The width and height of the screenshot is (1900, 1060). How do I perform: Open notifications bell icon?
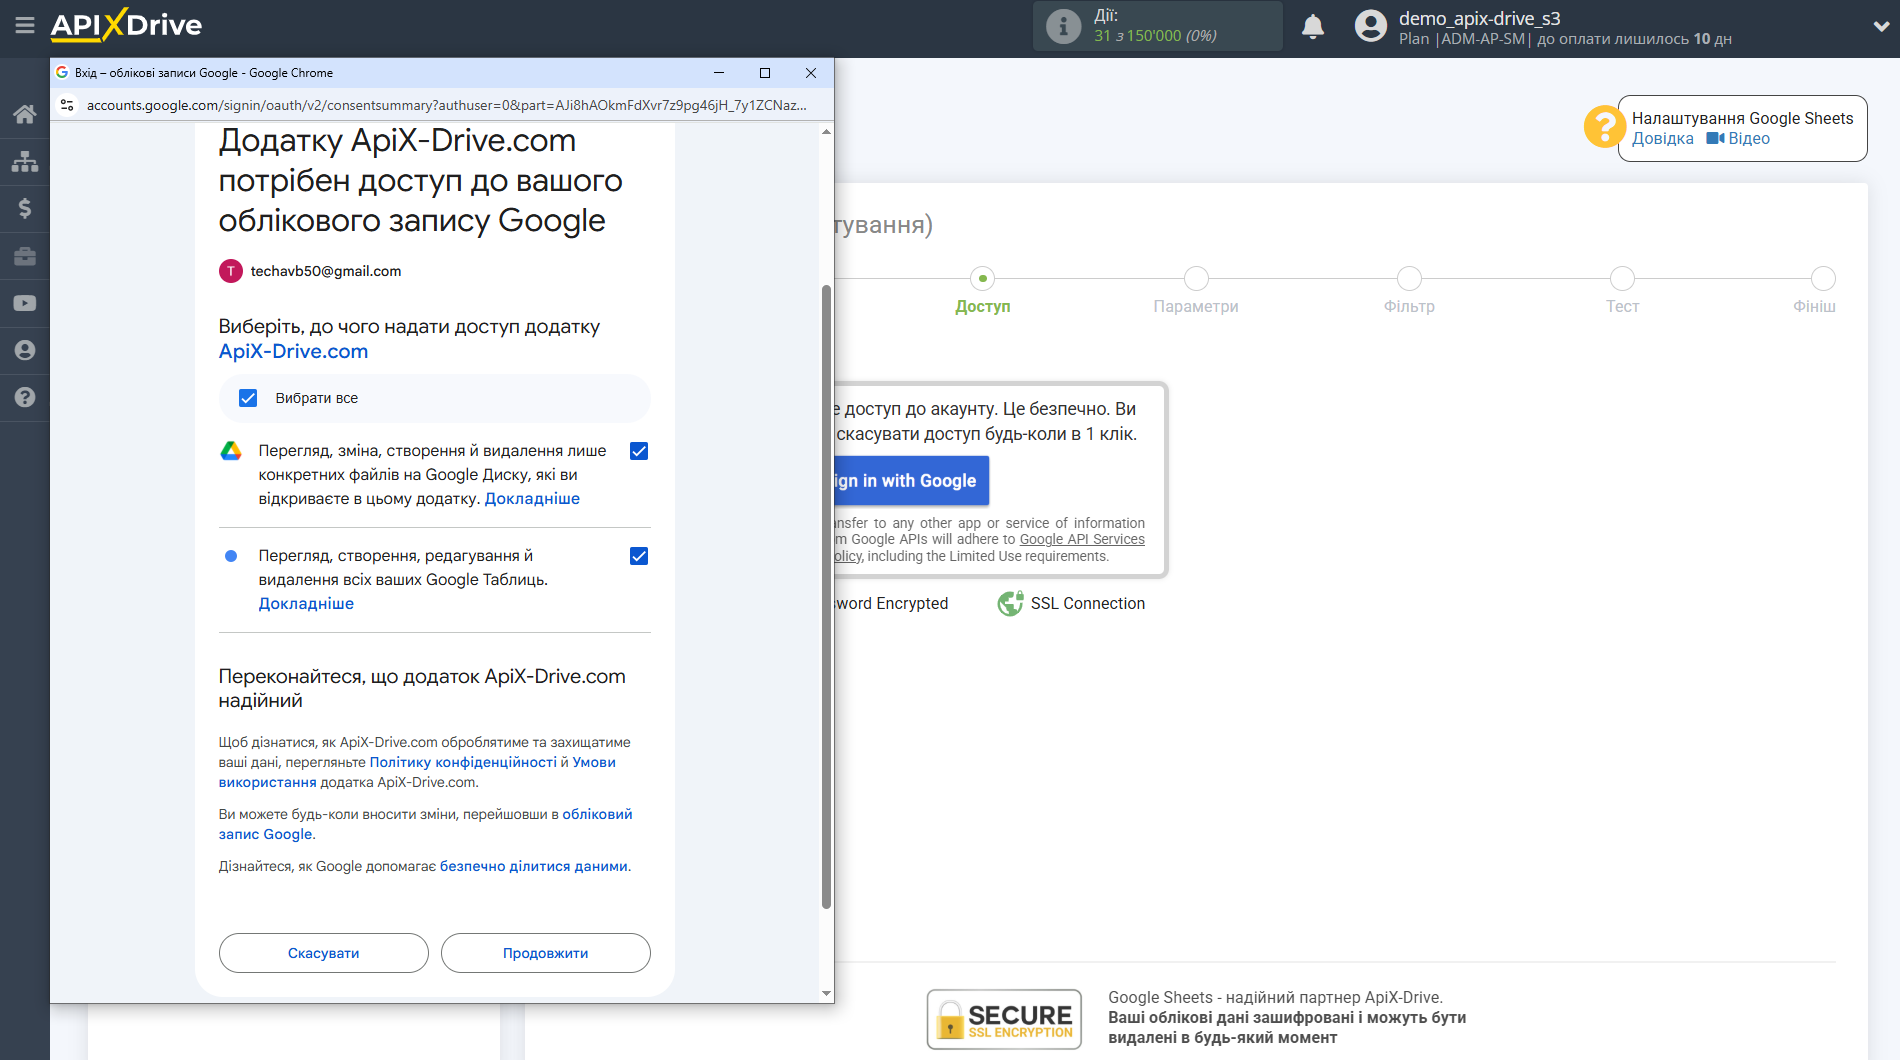coord(1313,26)
